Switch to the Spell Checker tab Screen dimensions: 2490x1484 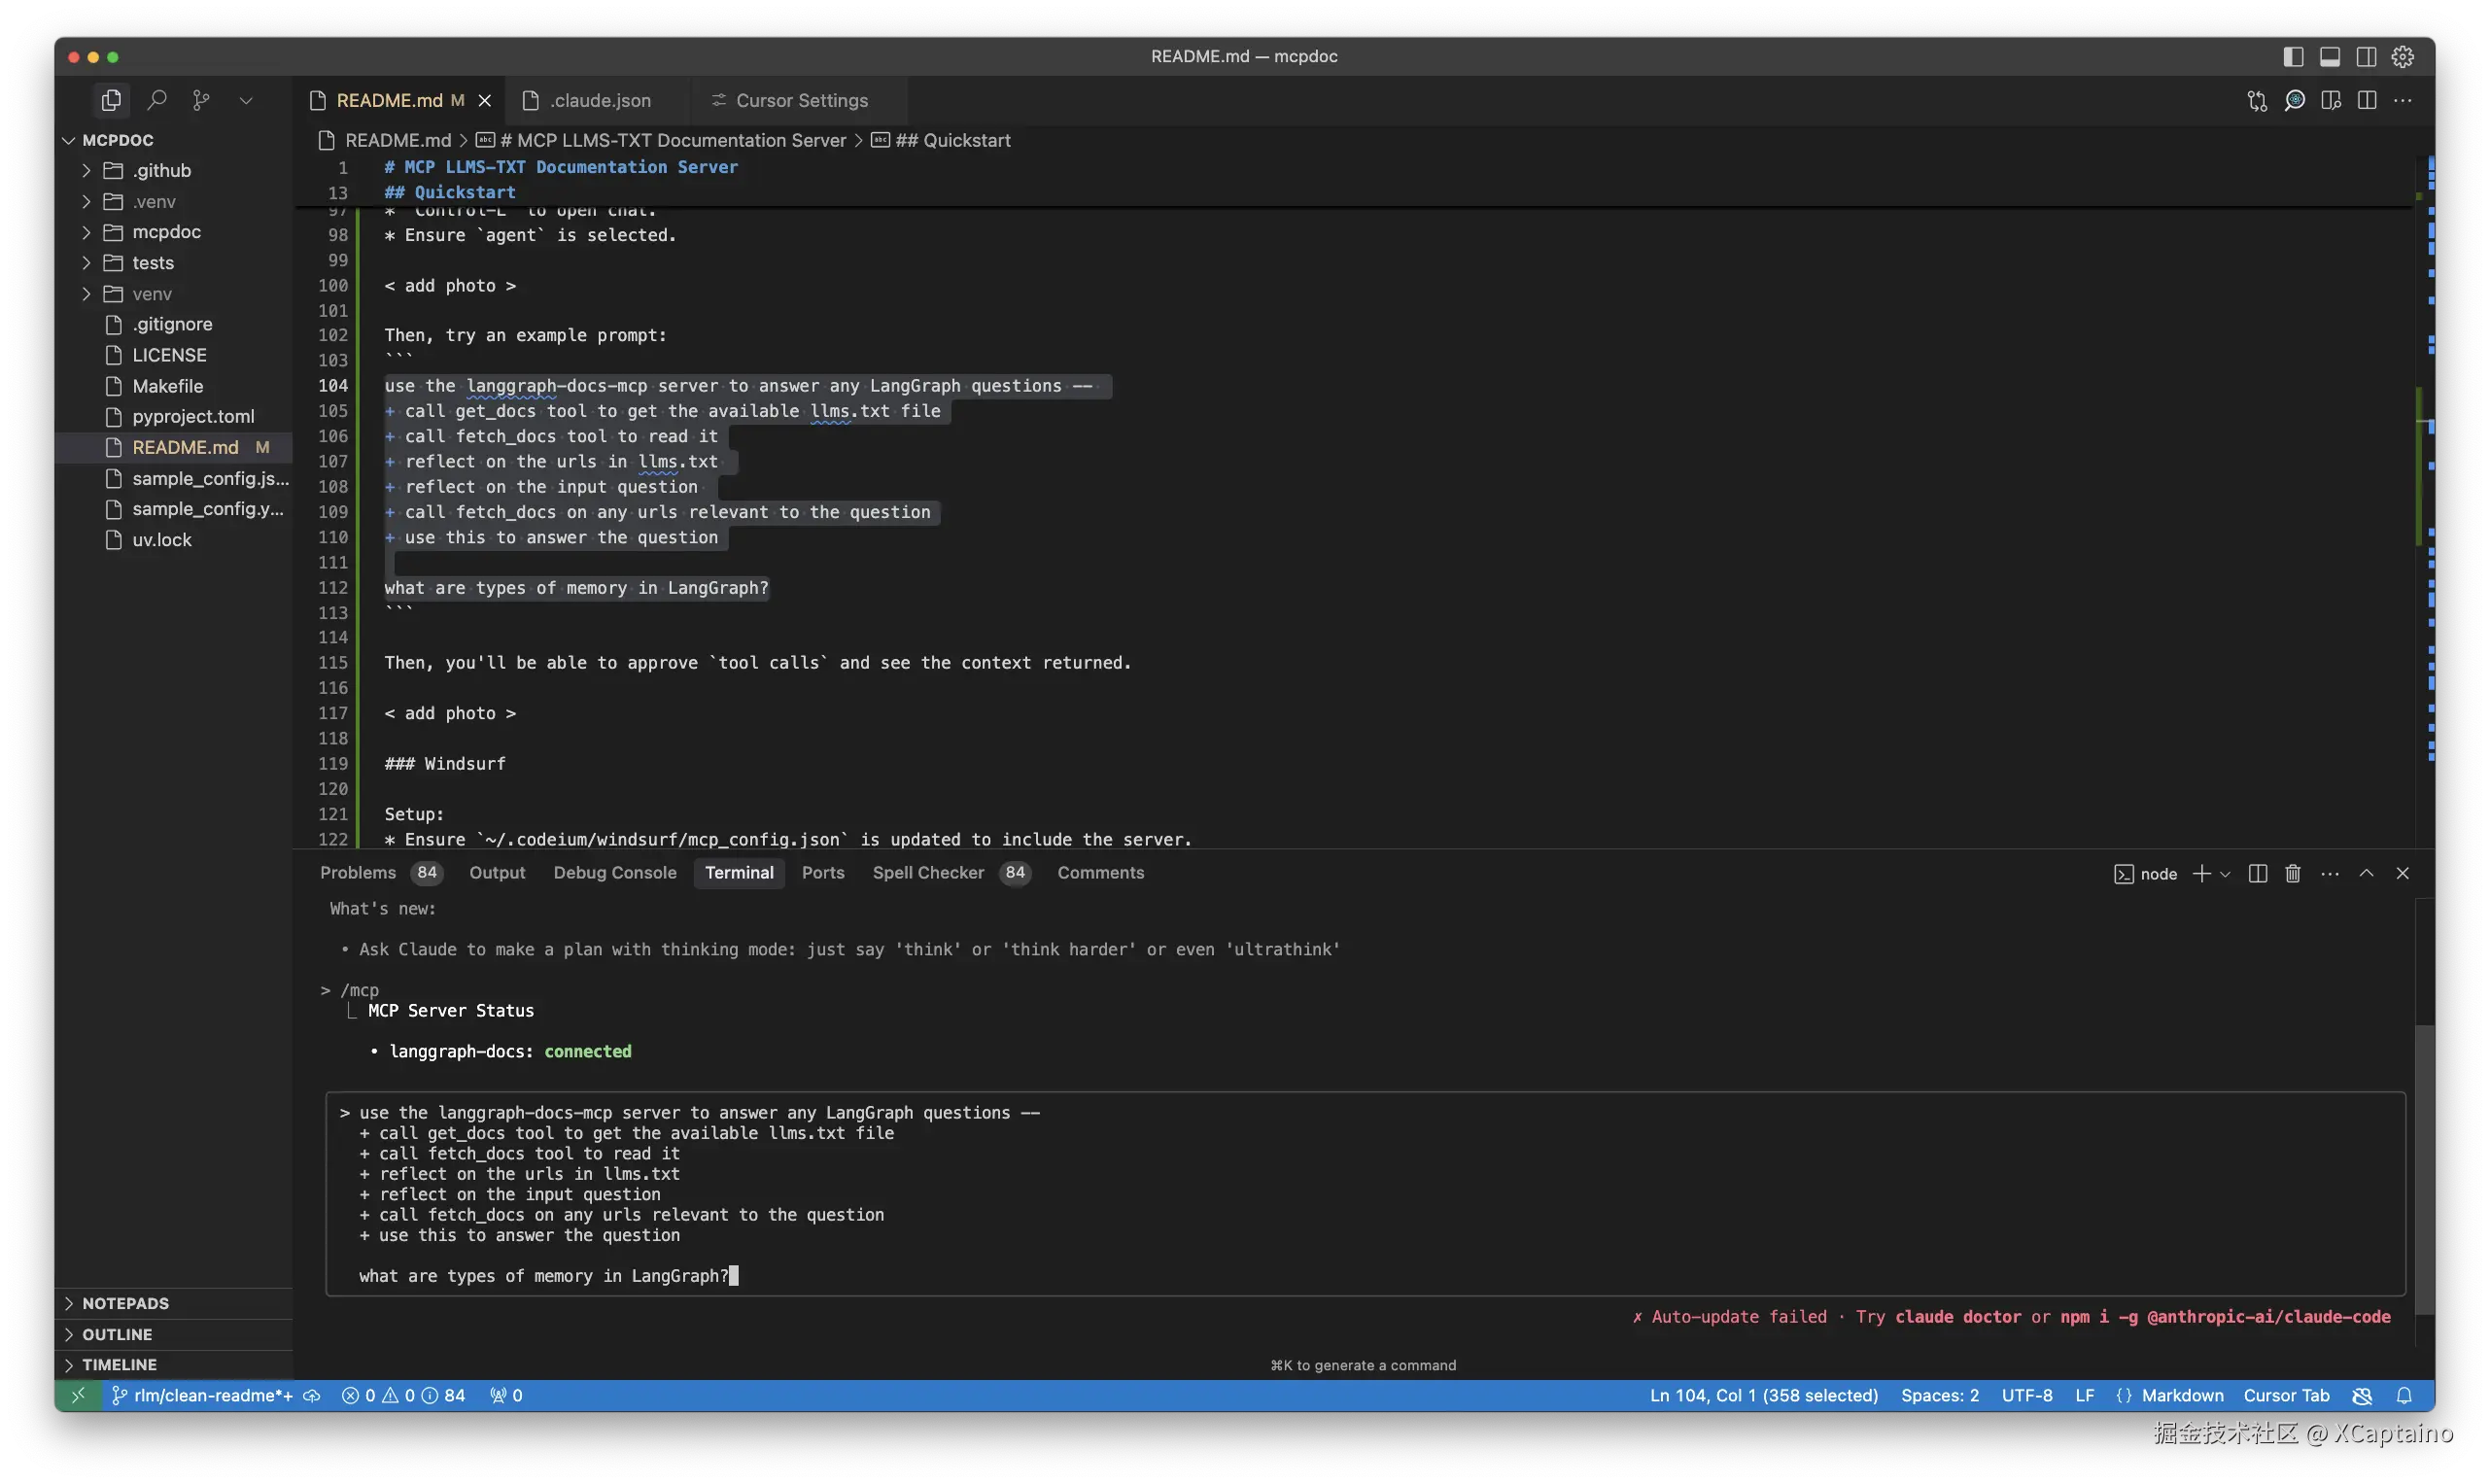tap(951, 873)
